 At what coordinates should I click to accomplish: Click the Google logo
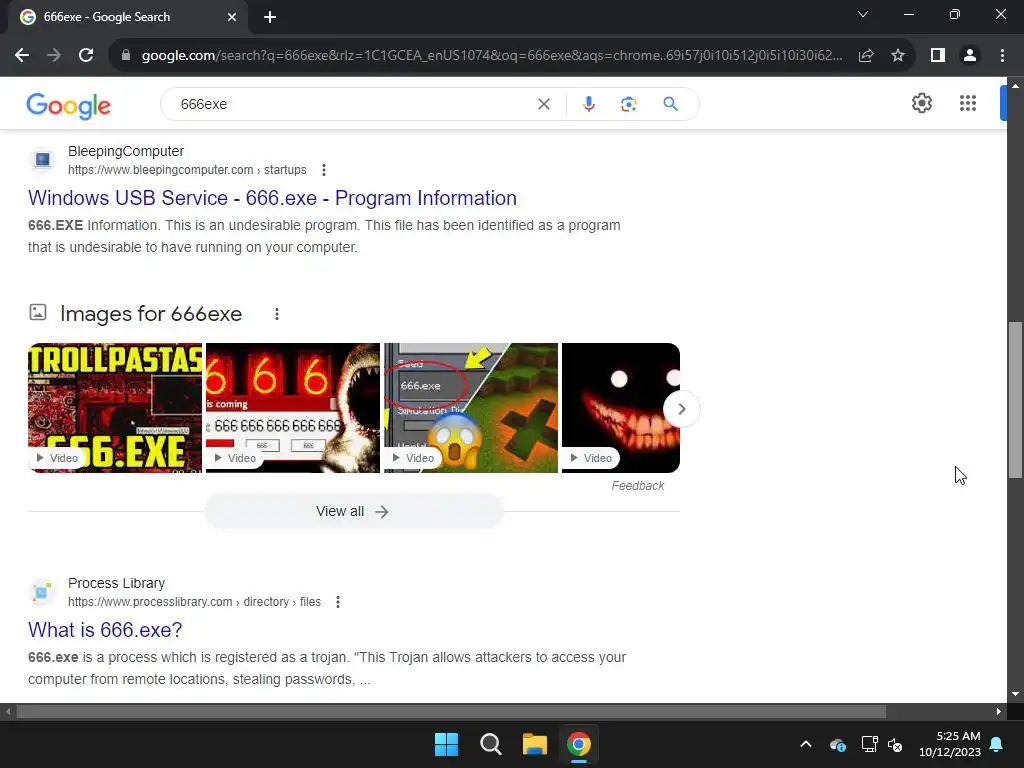pyautogui.click(x=69, y=105)
